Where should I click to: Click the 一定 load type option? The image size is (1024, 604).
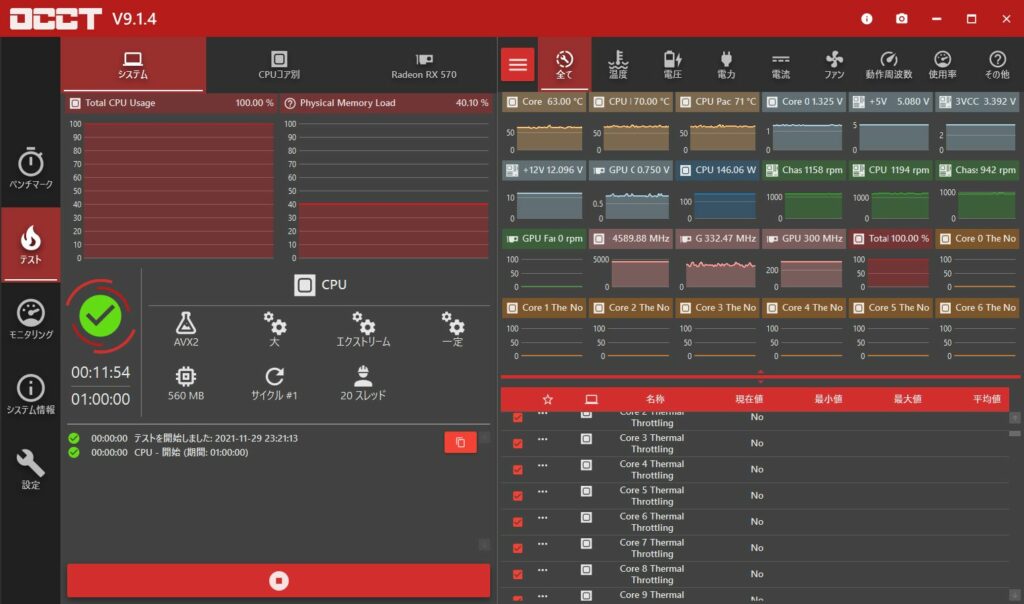coord(453,329)
